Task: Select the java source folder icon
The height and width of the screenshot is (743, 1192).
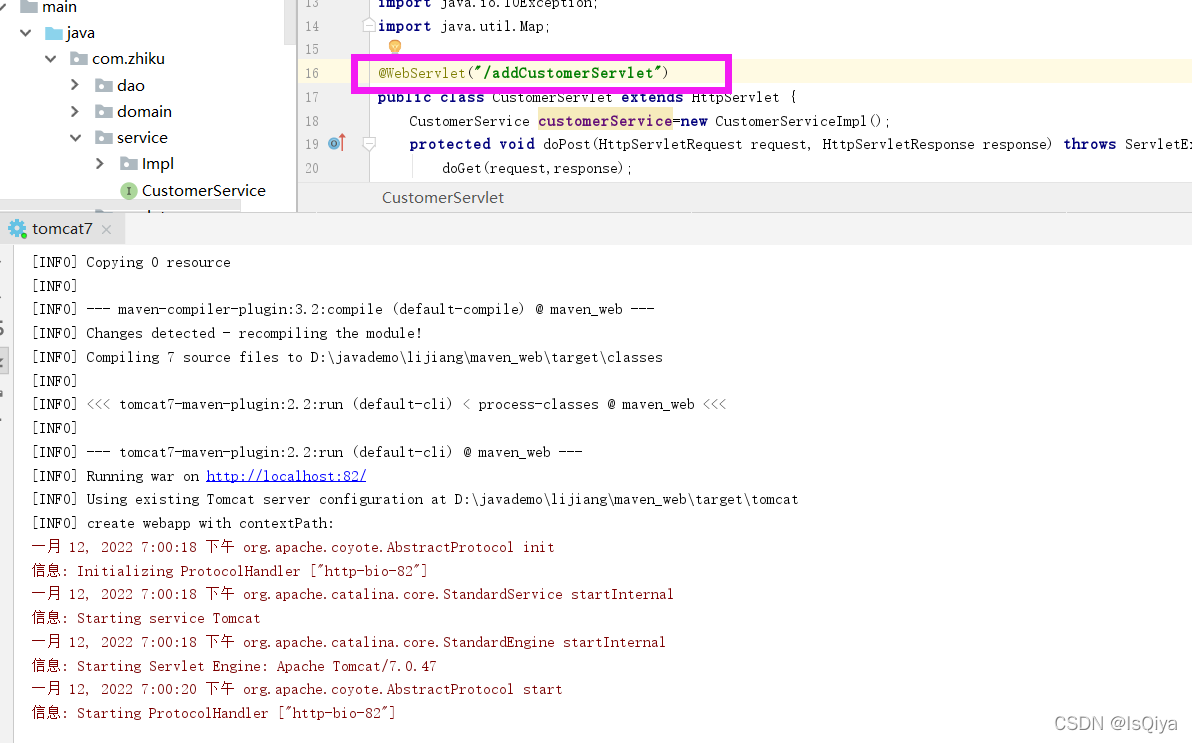Action: click(x=53, y=33)
